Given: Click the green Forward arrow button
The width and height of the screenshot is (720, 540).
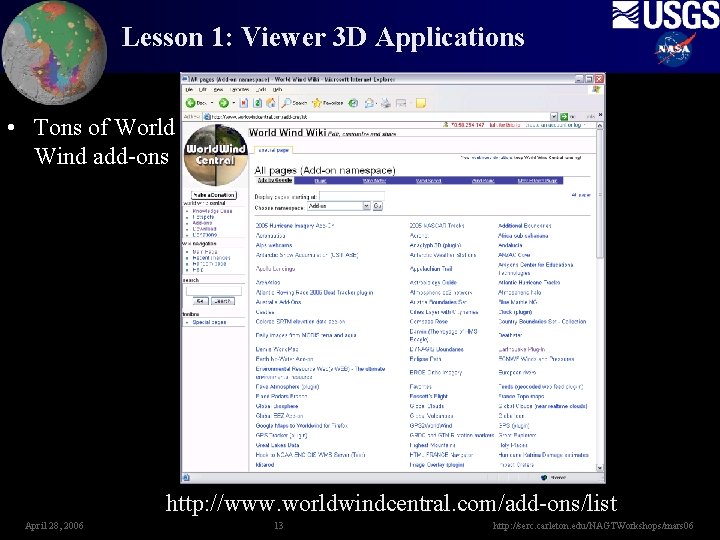Looking at the screenshot, I should [x=223, y=103].
